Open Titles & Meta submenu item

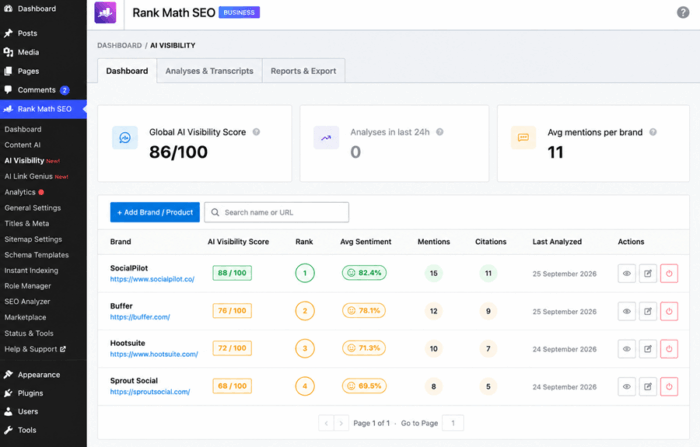click(27, 223)
